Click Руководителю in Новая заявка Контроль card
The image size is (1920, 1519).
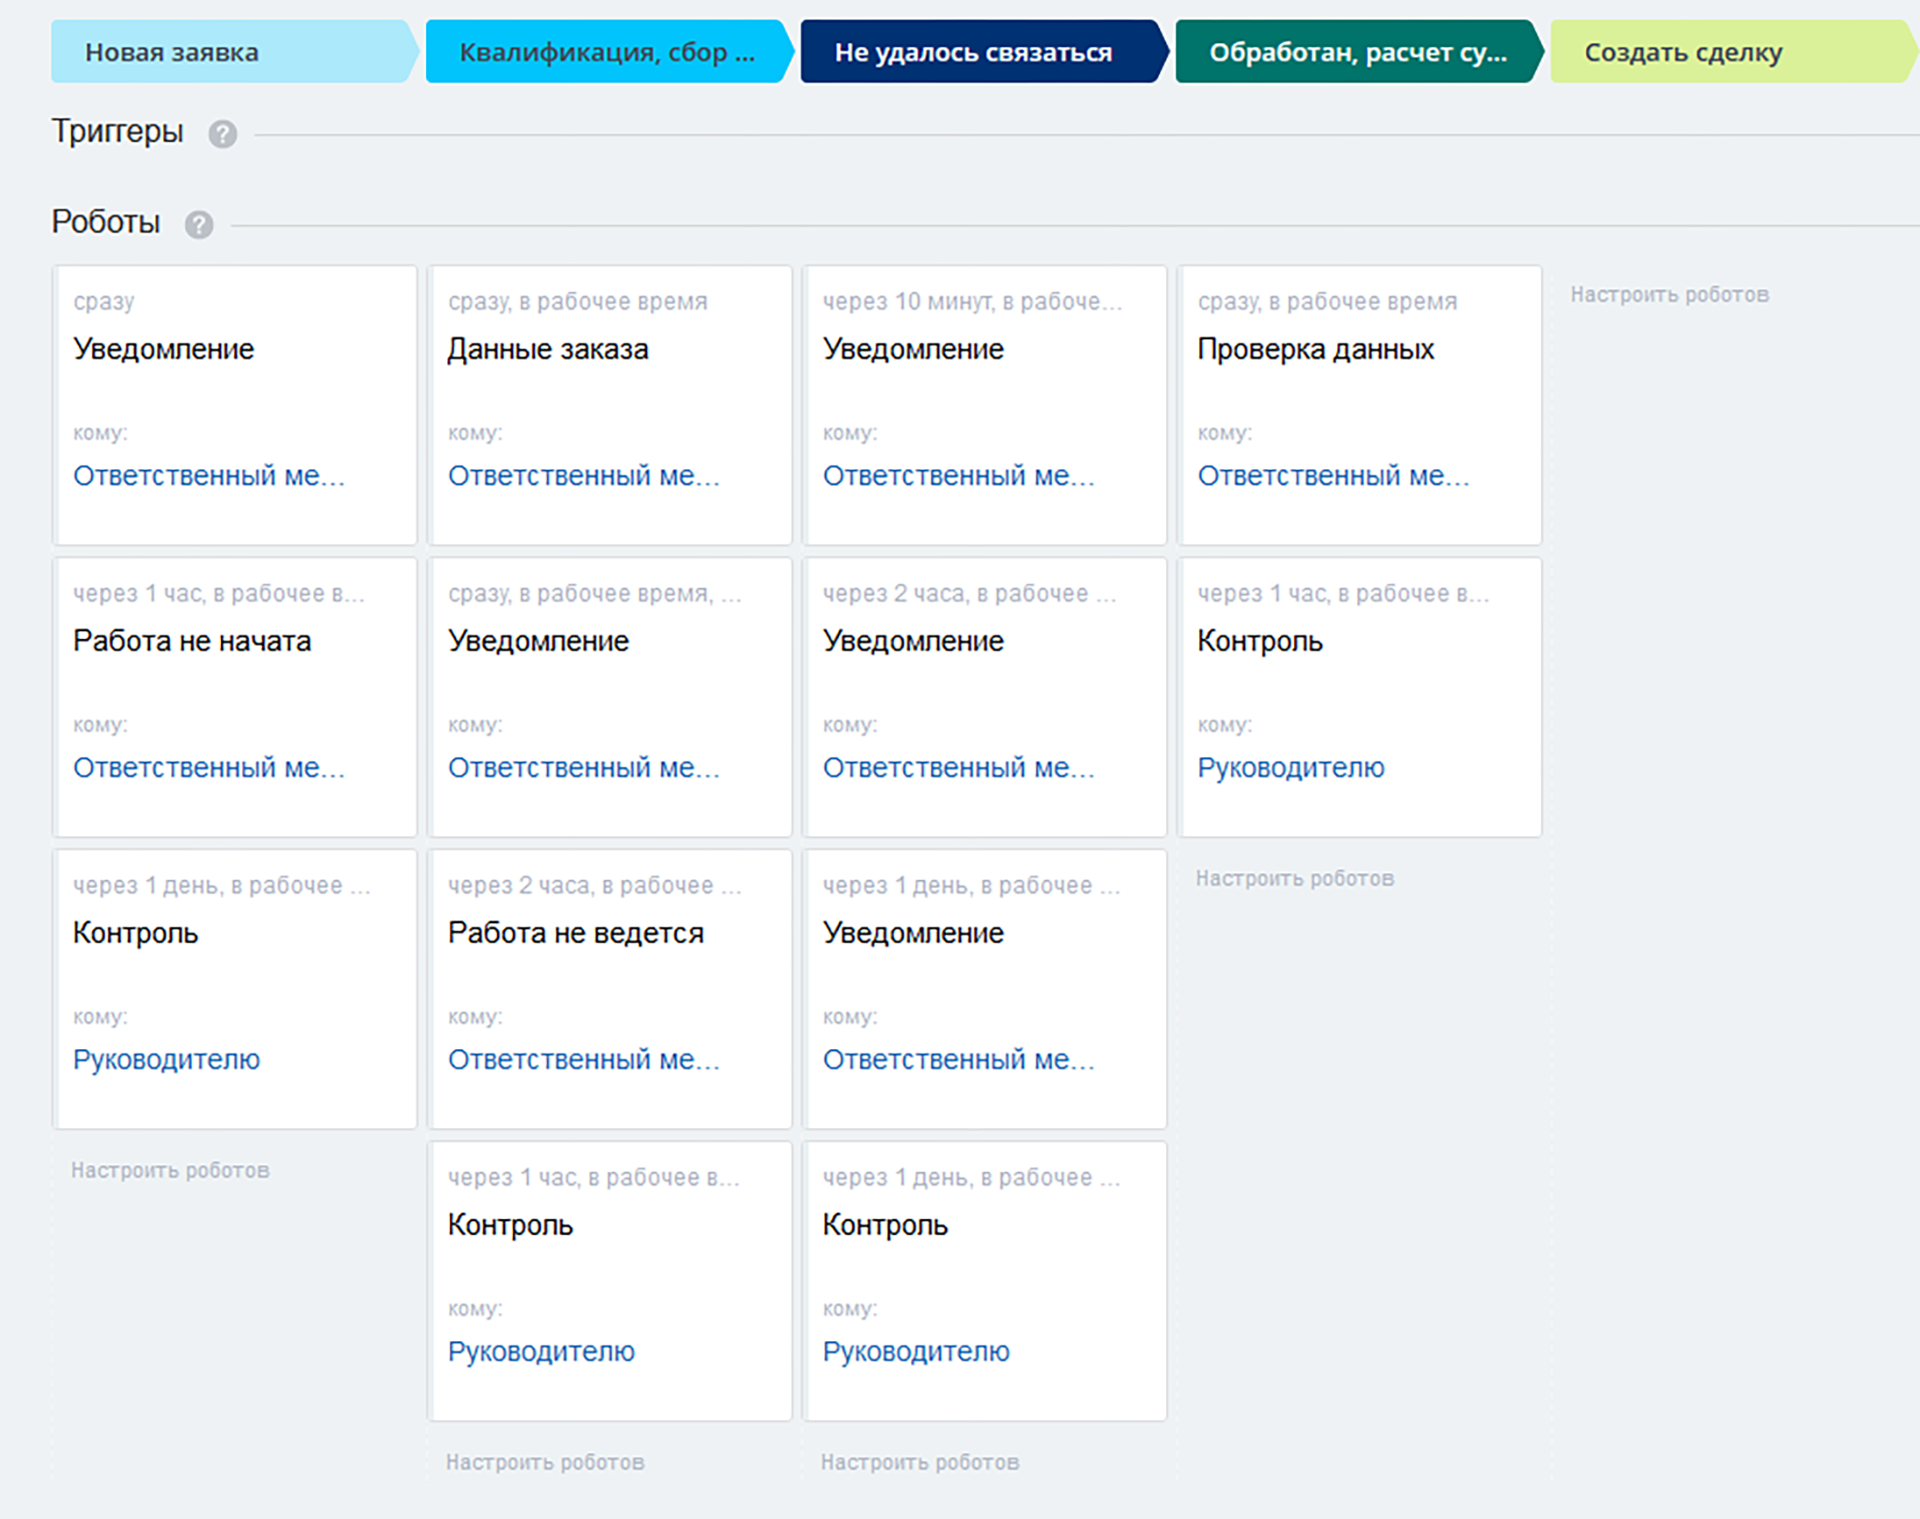(166, 1060)
